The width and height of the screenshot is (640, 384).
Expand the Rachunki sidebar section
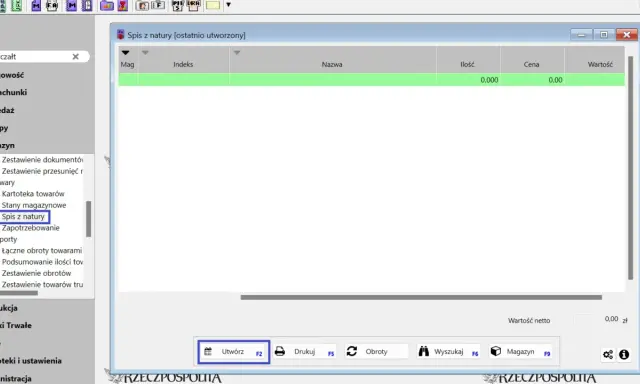pos(13,93)
